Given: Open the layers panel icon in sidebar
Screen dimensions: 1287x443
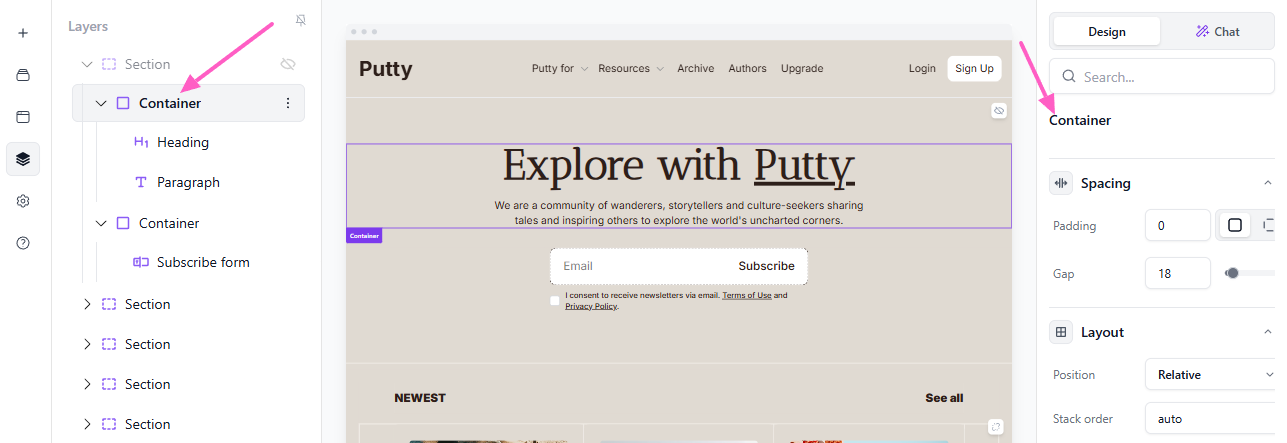Looking at the screenshot, I should click(x=23, y=159).
